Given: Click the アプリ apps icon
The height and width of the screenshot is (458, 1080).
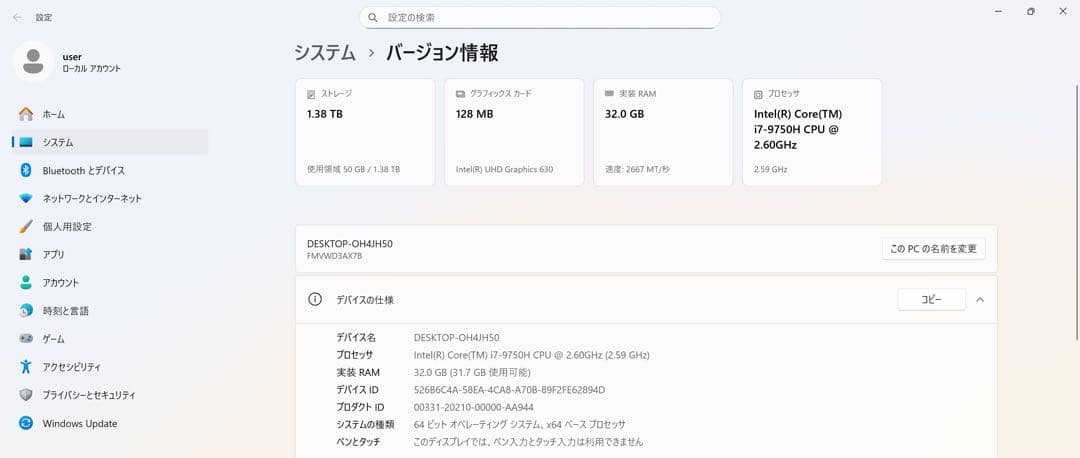Looking at the screenshot, I should pos(26,255).
